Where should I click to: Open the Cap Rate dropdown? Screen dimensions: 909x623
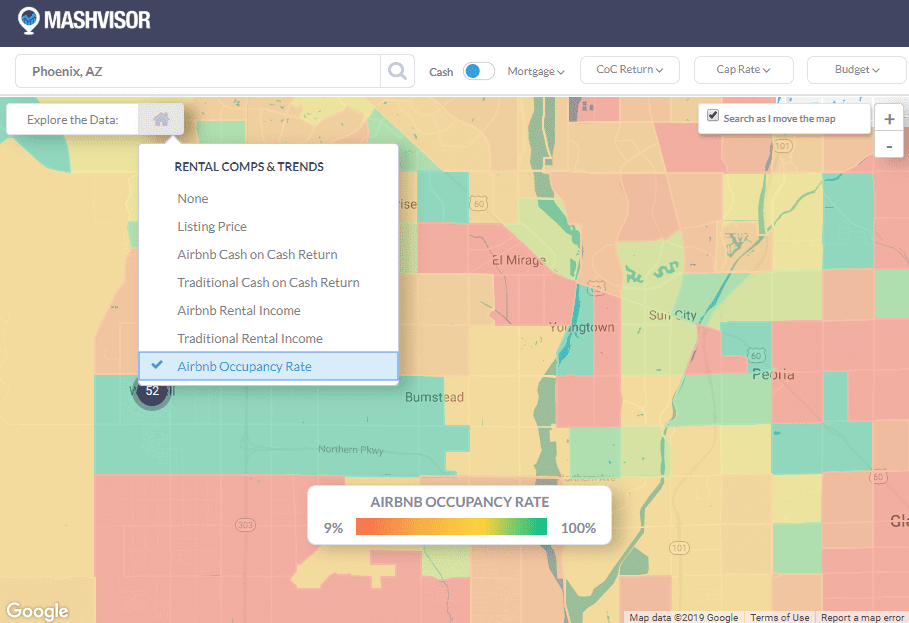click(x=743, y=70)
